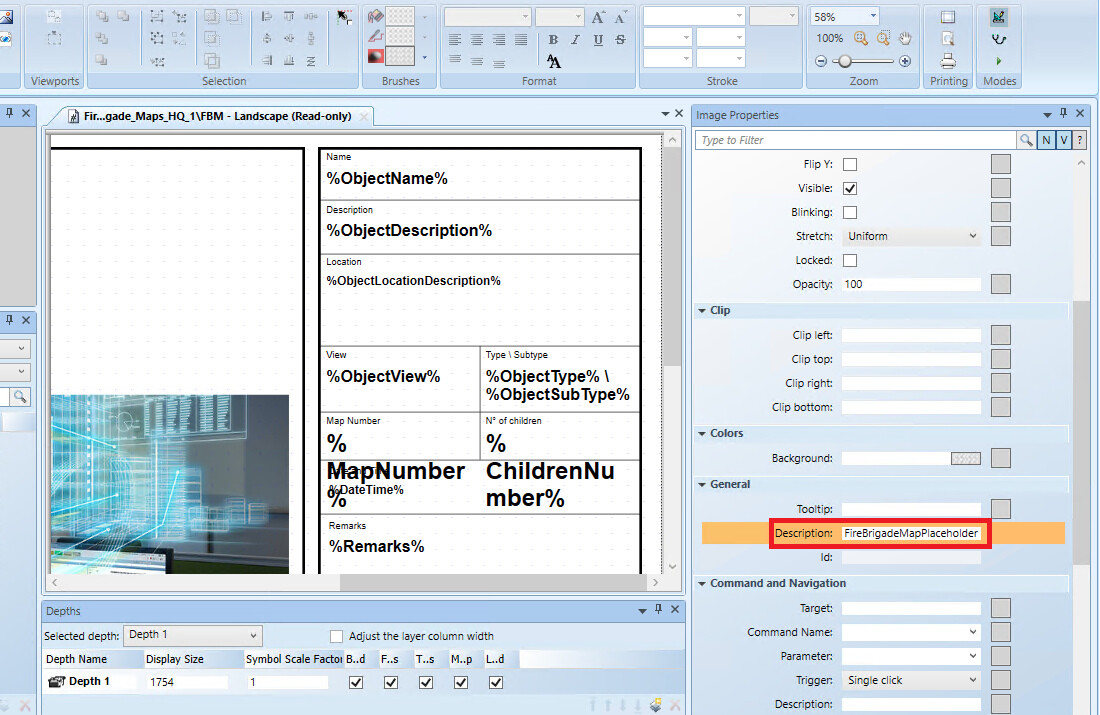Select the Pan tool in the Zoom group
This screenshot has width=1100, height=715.
(906, 38)
